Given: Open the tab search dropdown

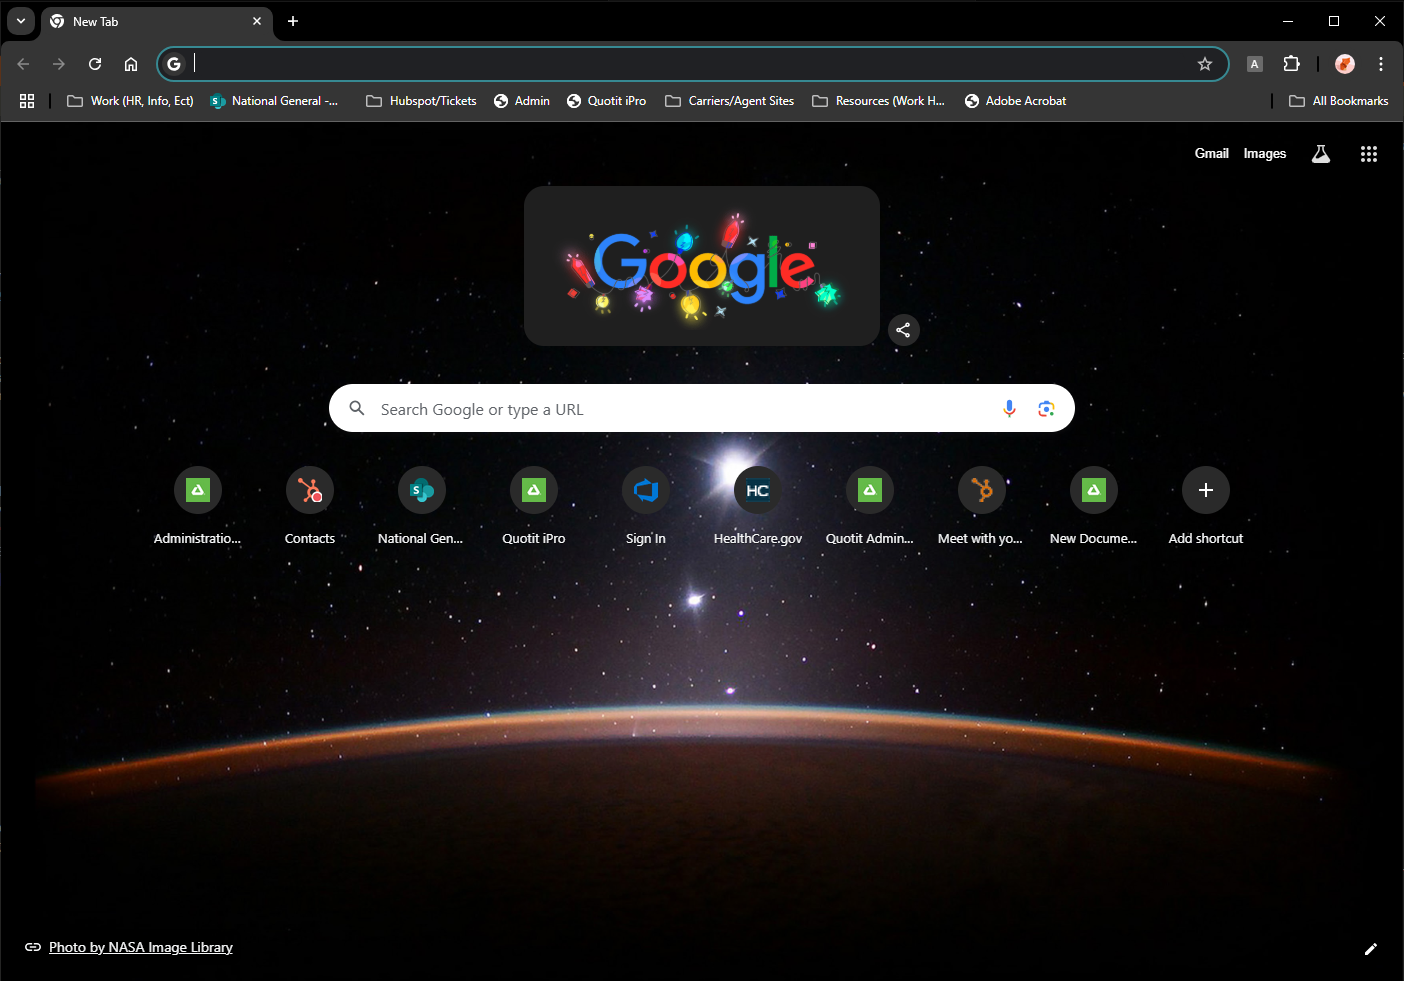Looking at the screenshot, I should (x=21, y=21).
